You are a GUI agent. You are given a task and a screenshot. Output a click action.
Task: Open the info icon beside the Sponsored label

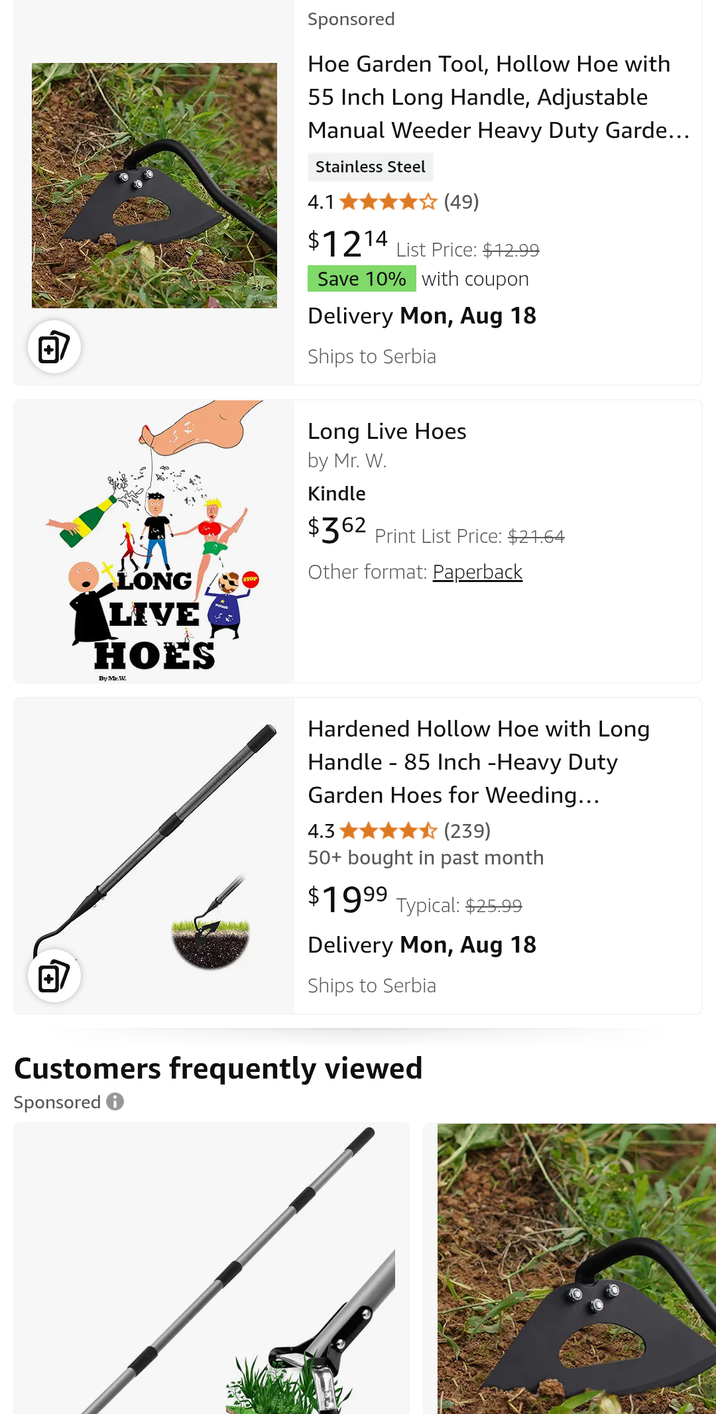click(x=115, y=1102)
